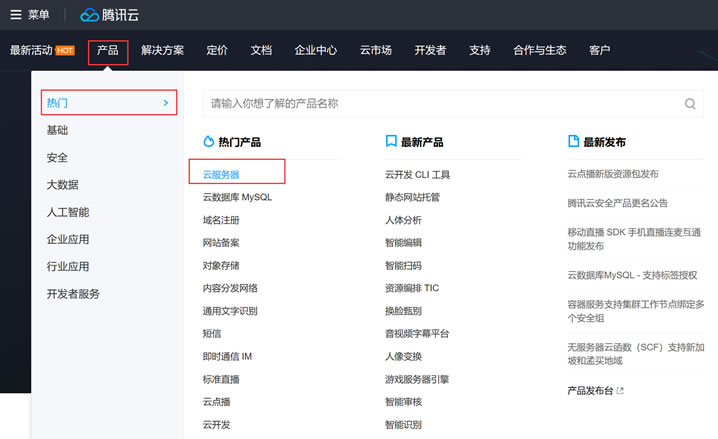718x439 pixels.
Task: Select 人工智能 in the category sidebar
Action: 68,212
